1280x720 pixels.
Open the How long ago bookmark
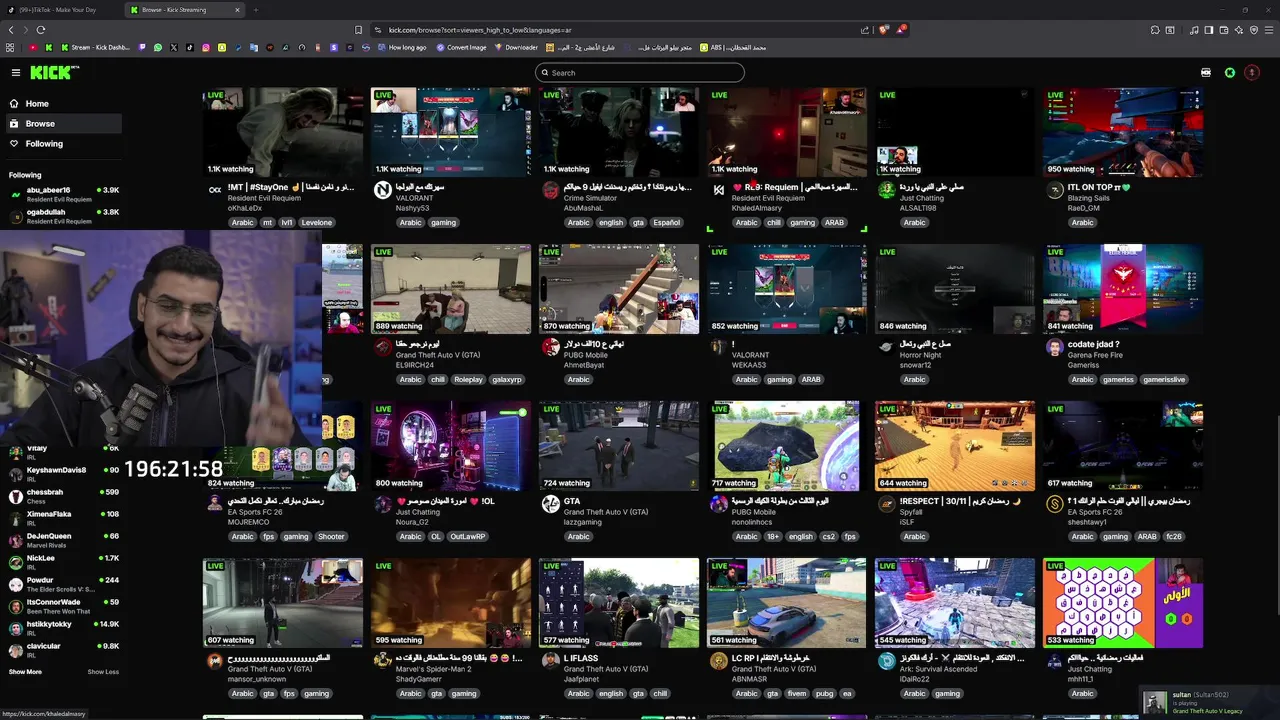pos(401,47)
